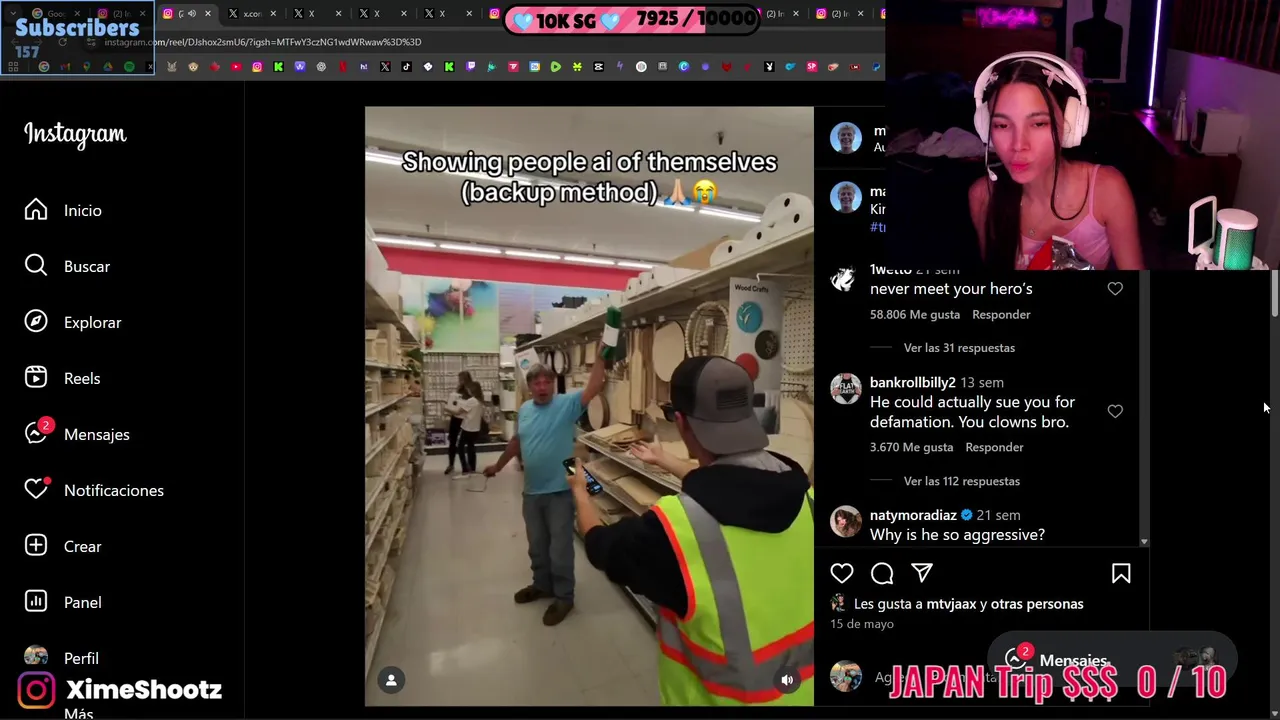Click the page's right vertical scrollbar thumb
The image size is (1280, 720).
1274,294
